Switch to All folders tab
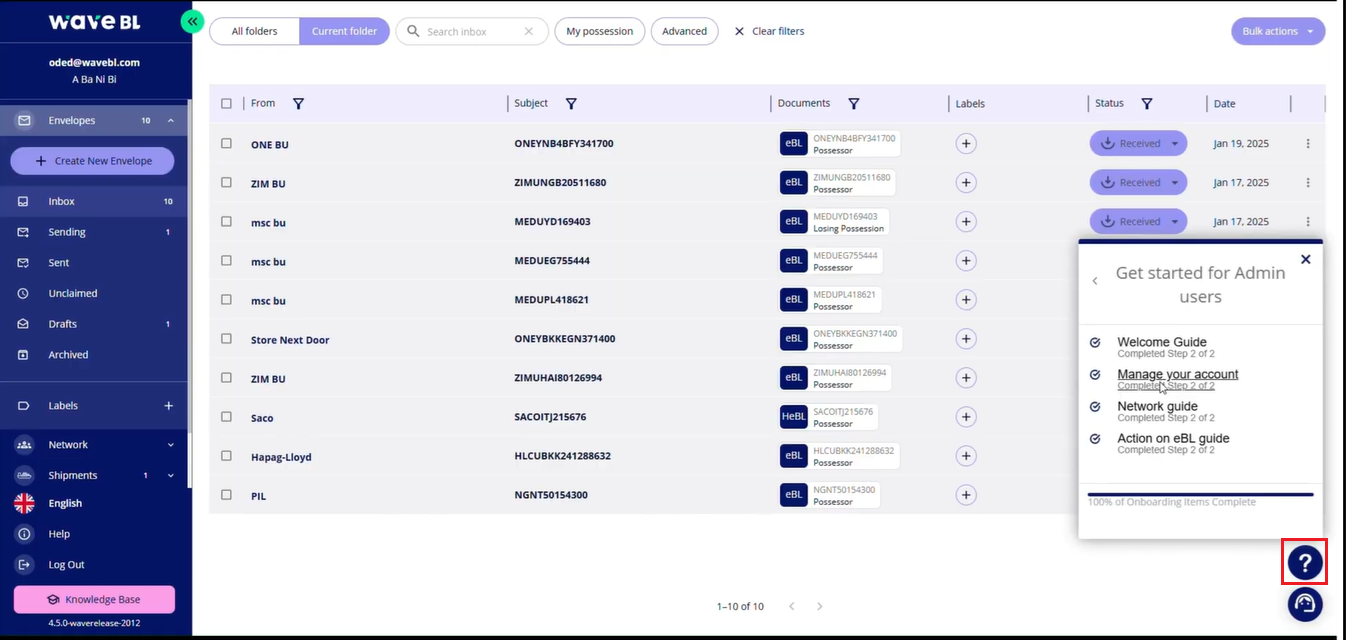 coord(254,31)
